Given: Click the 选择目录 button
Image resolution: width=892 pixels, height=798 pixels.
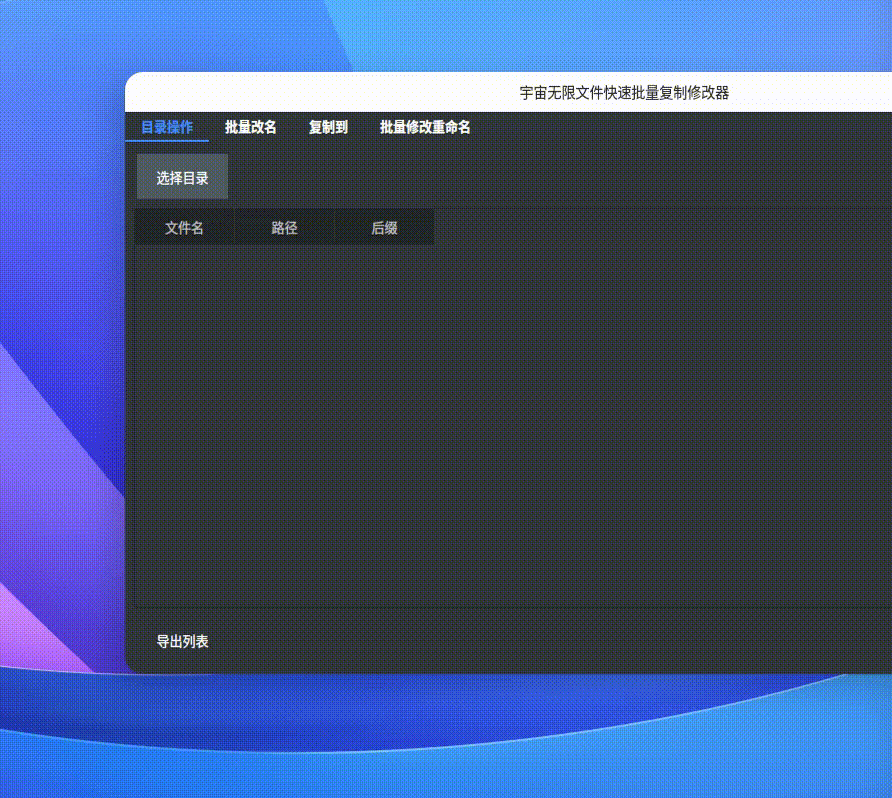Looking at the screenshot, I should pos(182,177).
